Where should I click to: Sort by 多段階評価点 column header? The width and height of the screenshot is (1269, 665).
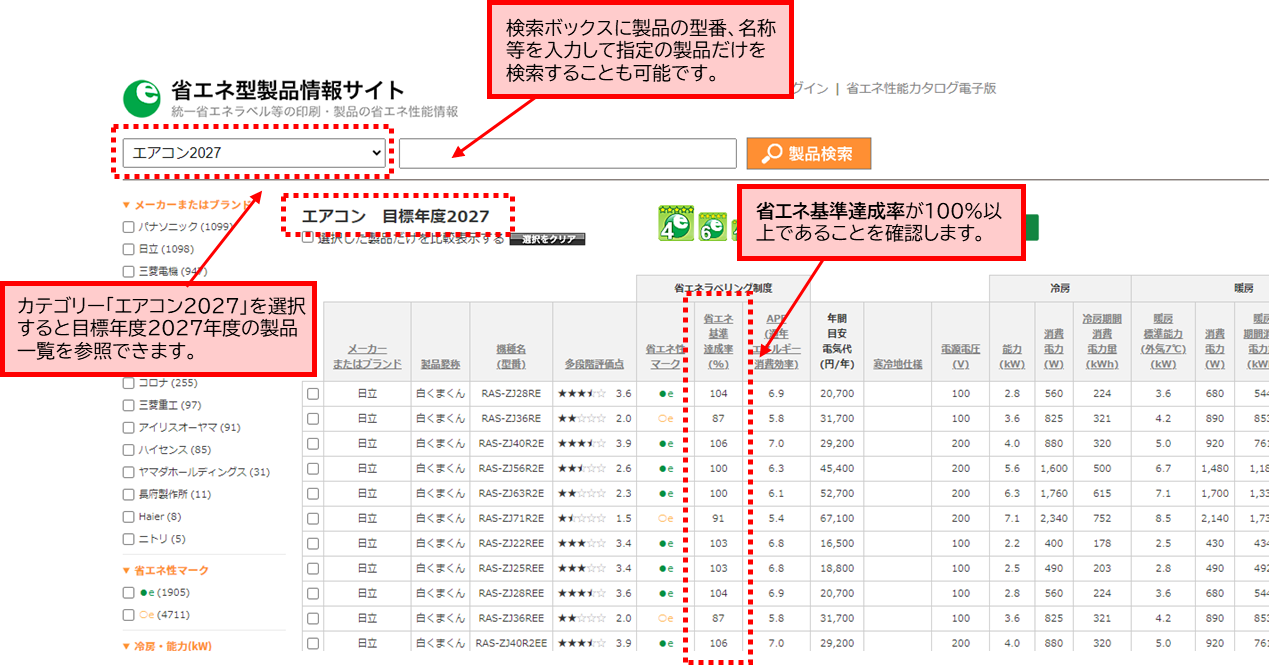[x=594, y=364]
